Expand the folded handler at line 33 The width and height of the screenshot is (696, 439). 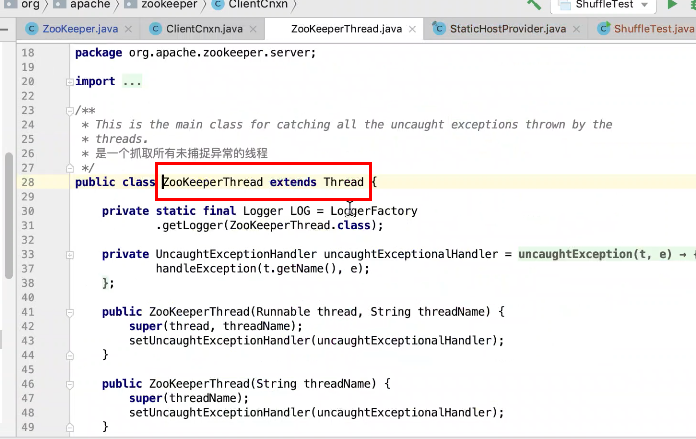coord(70,255)
